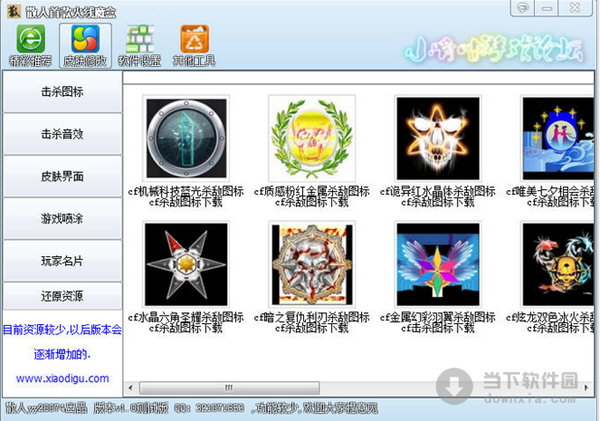This screenshot has height=421, width=600.
Task: Click the 还原资源 button
Action: [x=62, y=296]
